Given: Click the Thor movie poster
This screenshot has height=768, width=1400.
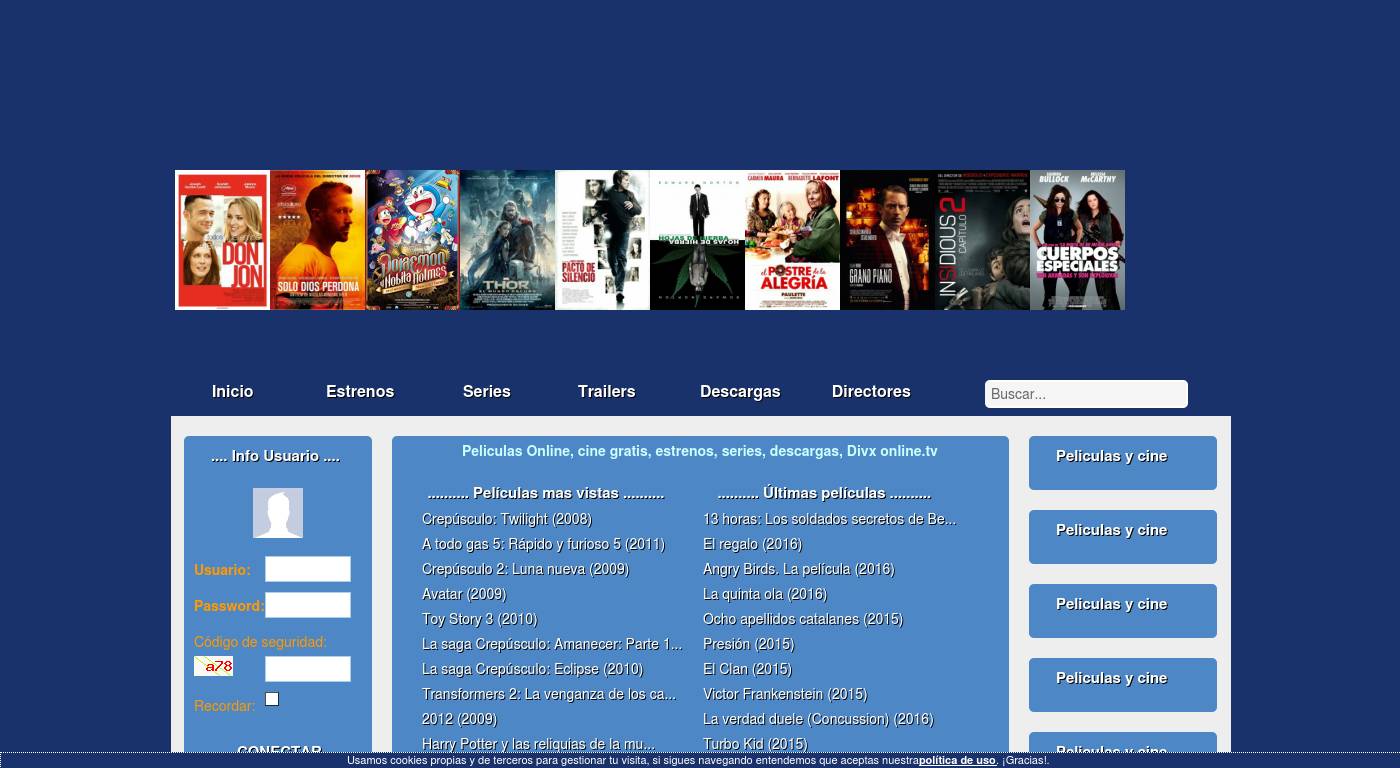Looking at the screenshot, I should pos(507,240).
